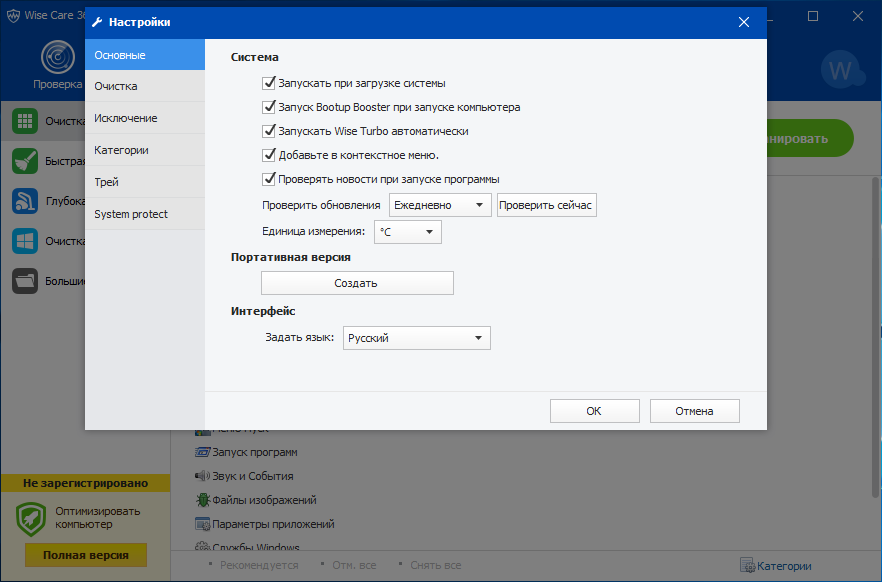This screenshot has width=882, height=582.
Task: Click the Проверить сейчас button
Action: [x=546, y=205]
